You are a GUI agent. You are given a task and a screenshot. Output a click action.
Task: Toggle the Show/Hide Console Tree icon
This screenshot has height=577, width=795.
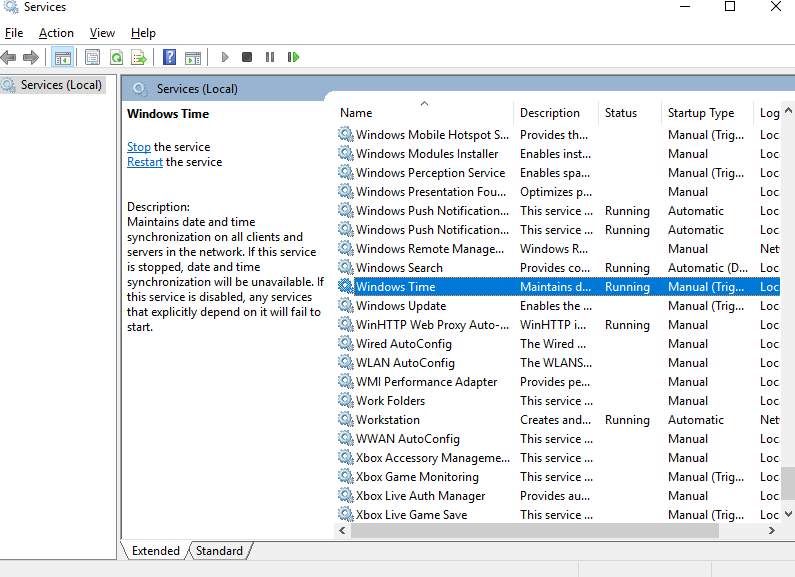click(63, 57)
